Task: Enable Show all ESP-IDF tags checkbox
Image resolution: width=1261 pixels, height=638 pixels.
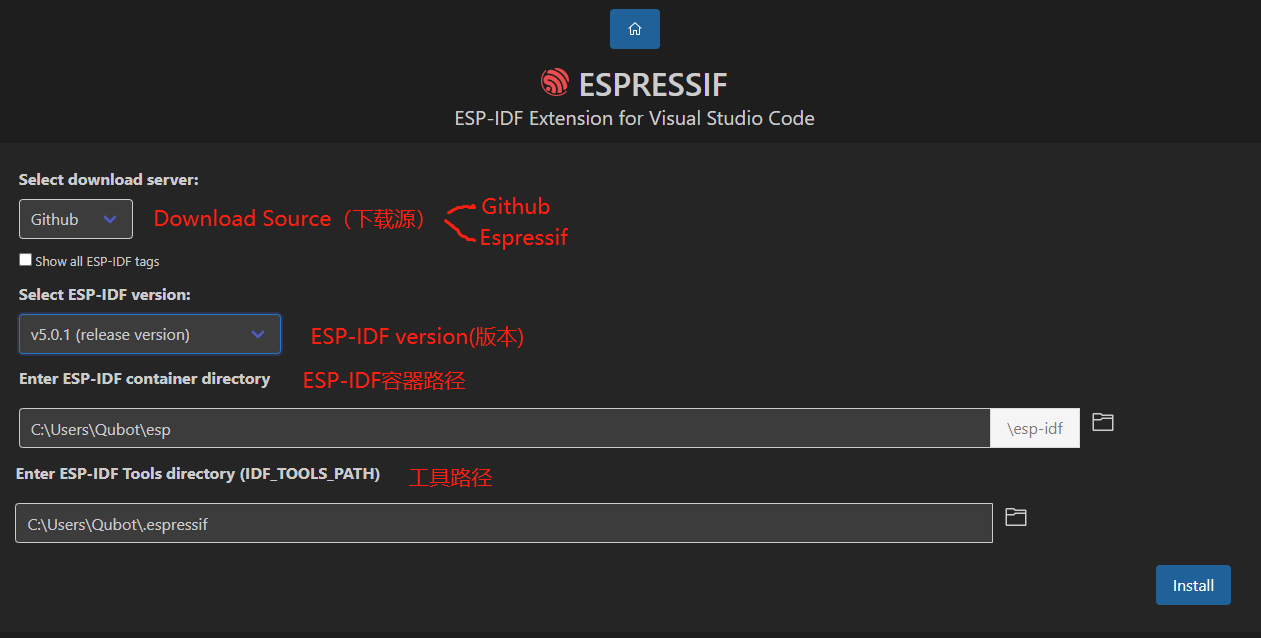Action: (x=26, y=260)
